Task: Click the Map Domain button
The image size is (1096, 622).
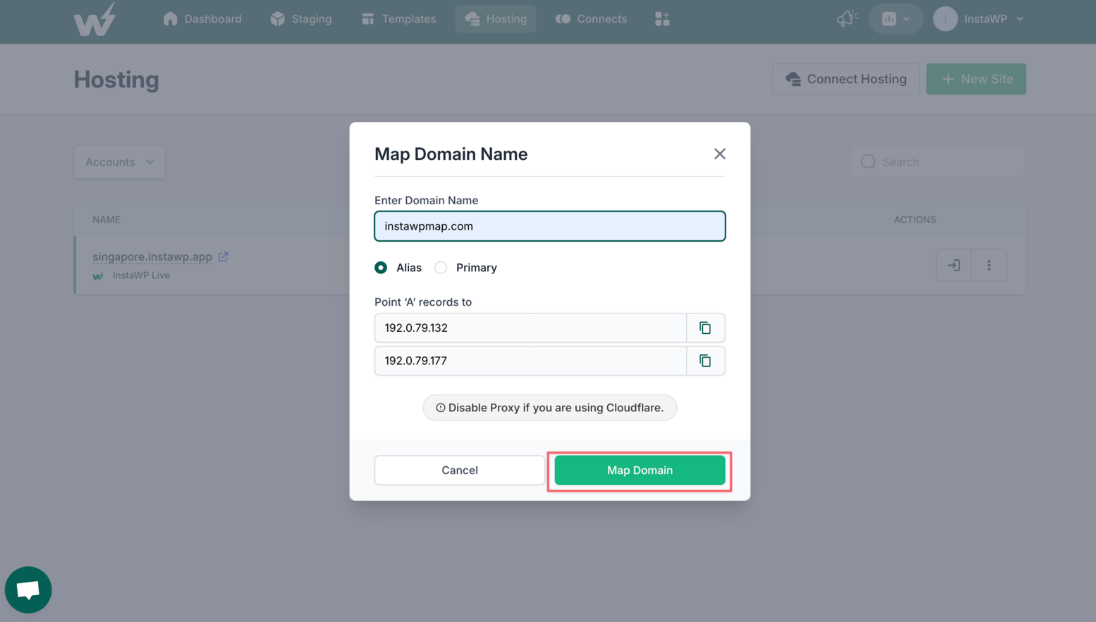Action: [x=640, y=470]
